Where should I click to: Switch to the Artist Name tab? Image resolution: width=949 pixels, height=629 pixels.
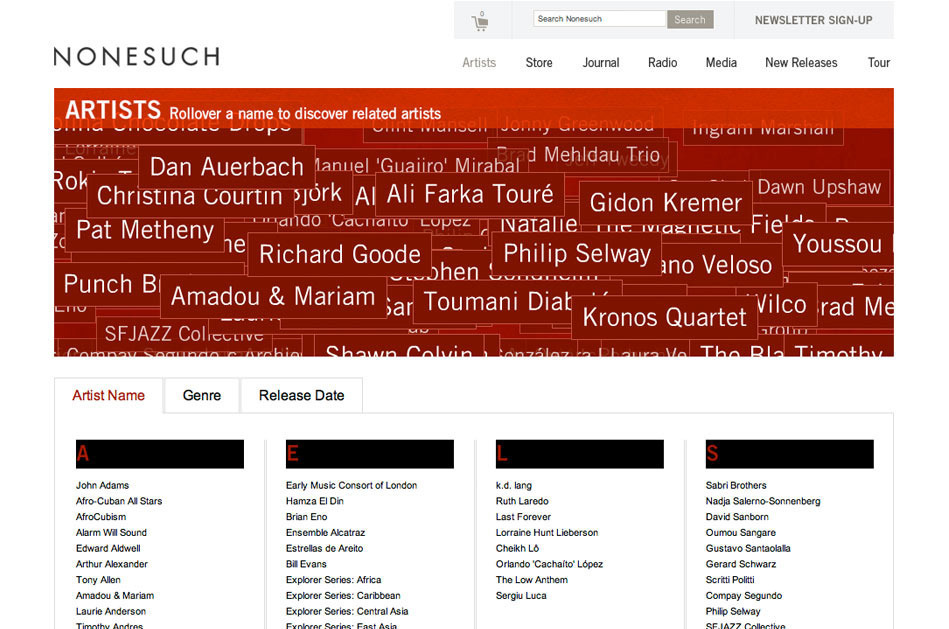108,395
